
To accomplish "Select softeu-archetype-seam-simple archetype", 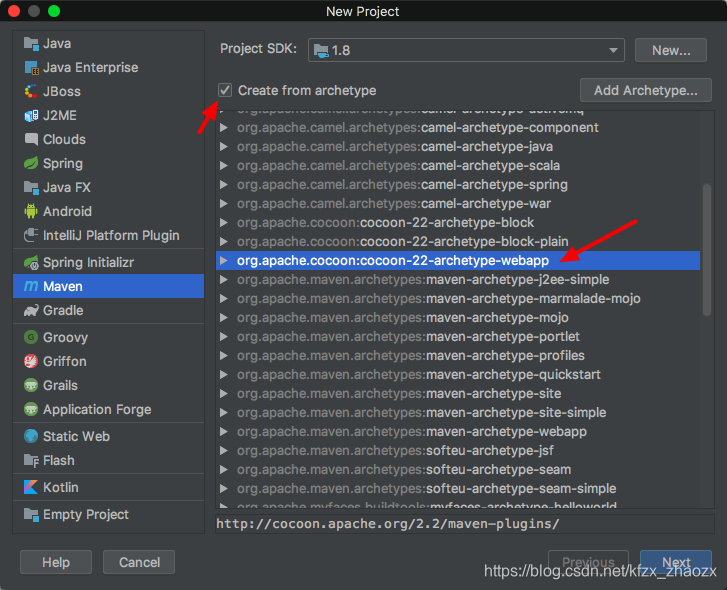I will pos(458,488).
